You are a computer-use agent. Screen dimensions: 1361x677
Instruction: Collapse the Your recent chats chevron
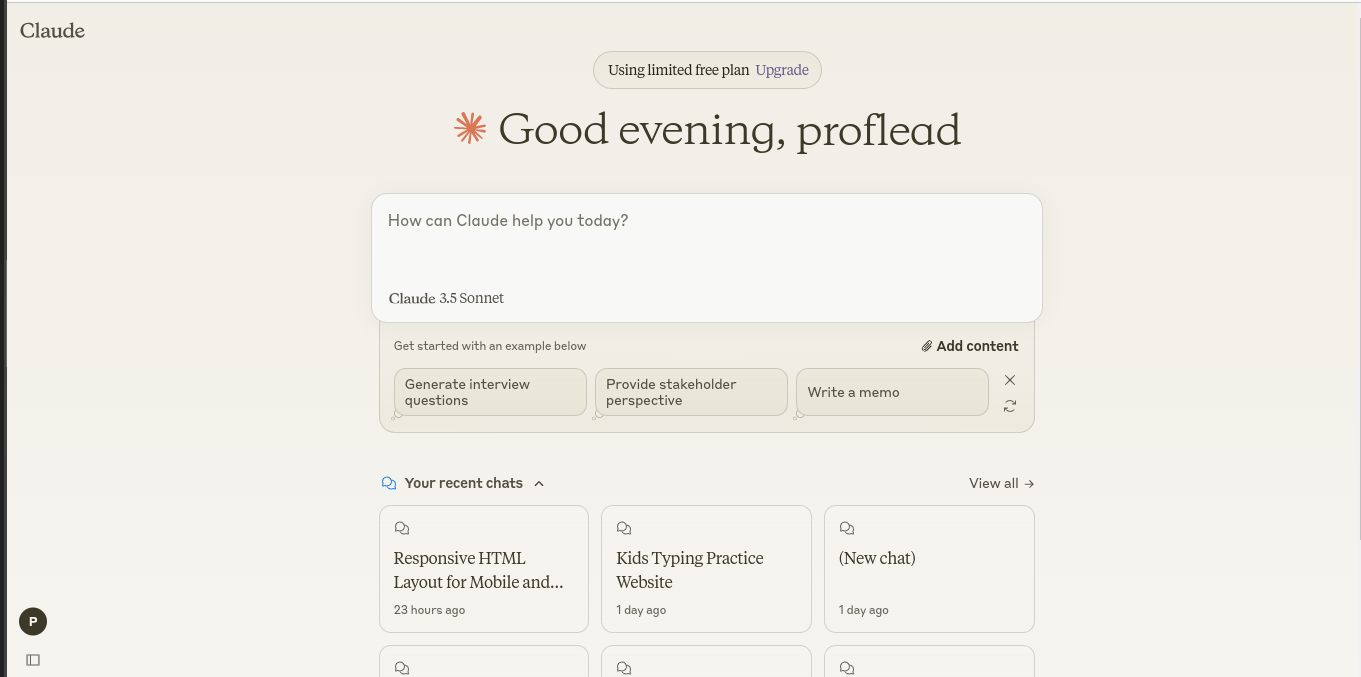[539, 483]
